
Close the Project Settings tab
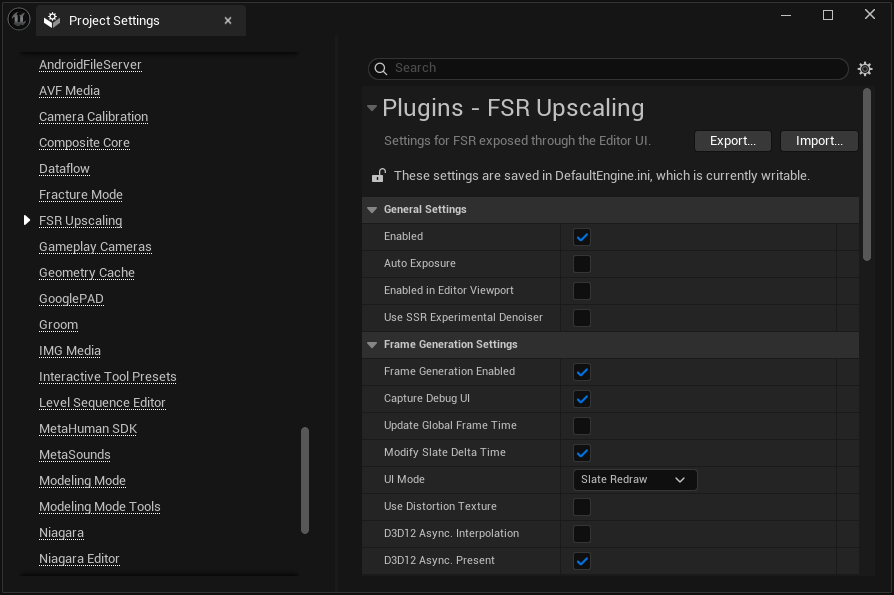[228, 20]
